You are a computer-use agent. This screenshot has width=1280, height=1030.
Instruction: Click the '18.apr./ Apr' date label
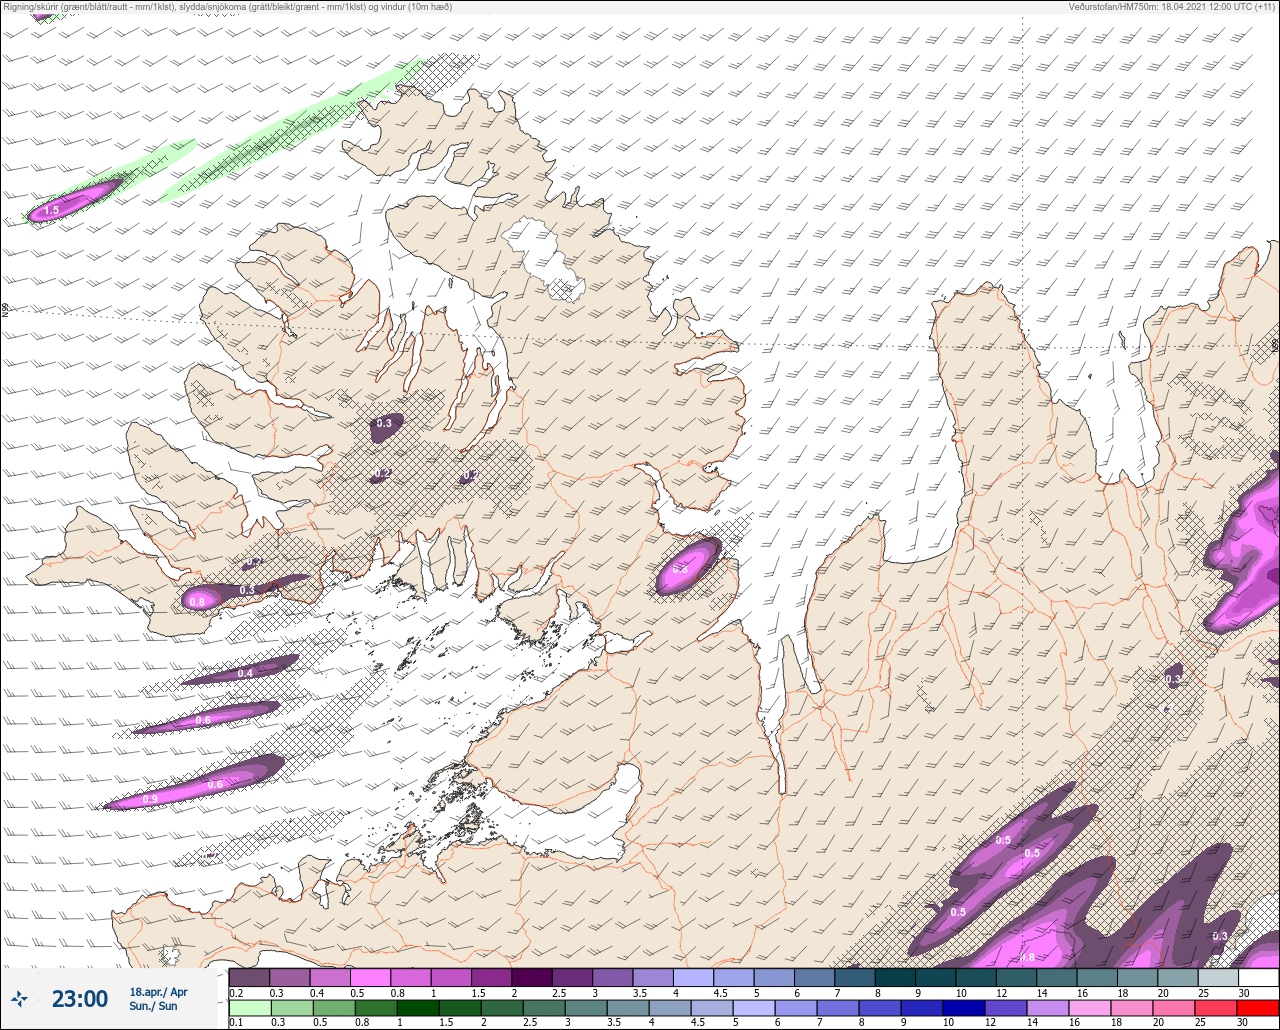point(158,992)
